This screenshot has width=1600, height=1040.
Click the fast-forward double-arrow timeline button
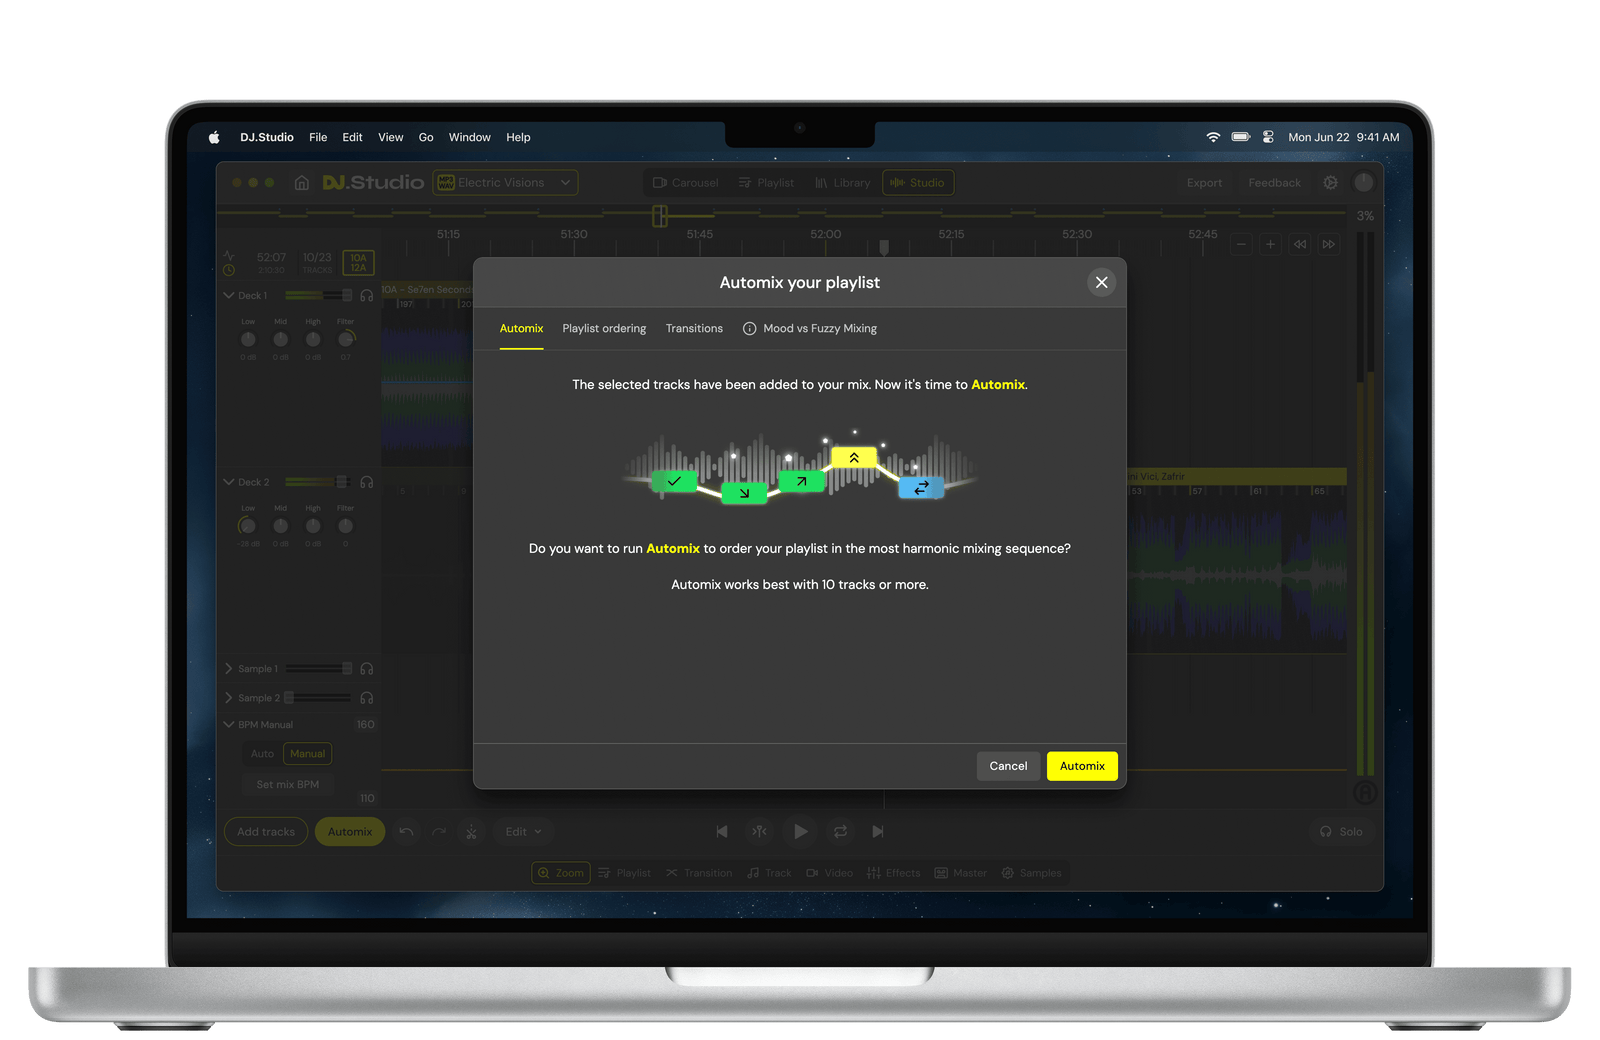1328,244
